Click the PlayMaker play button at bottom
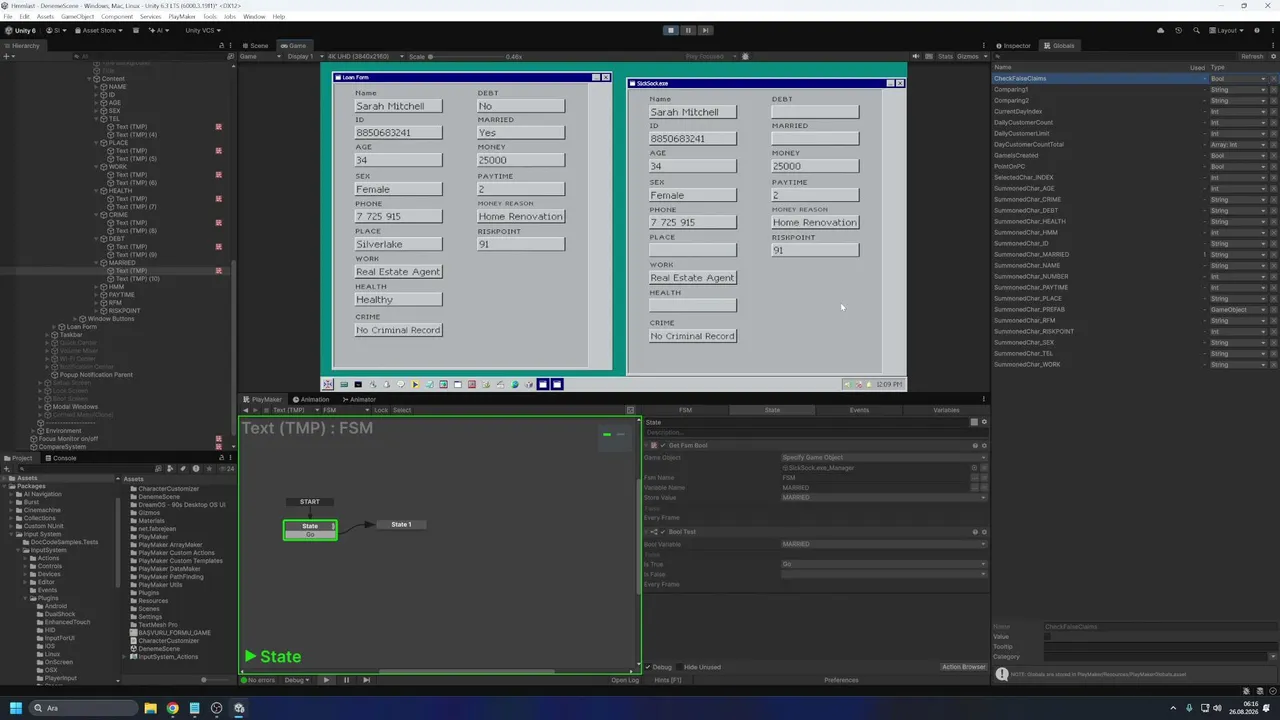Viewport: 1280px width, 720px height. (326, 680)
